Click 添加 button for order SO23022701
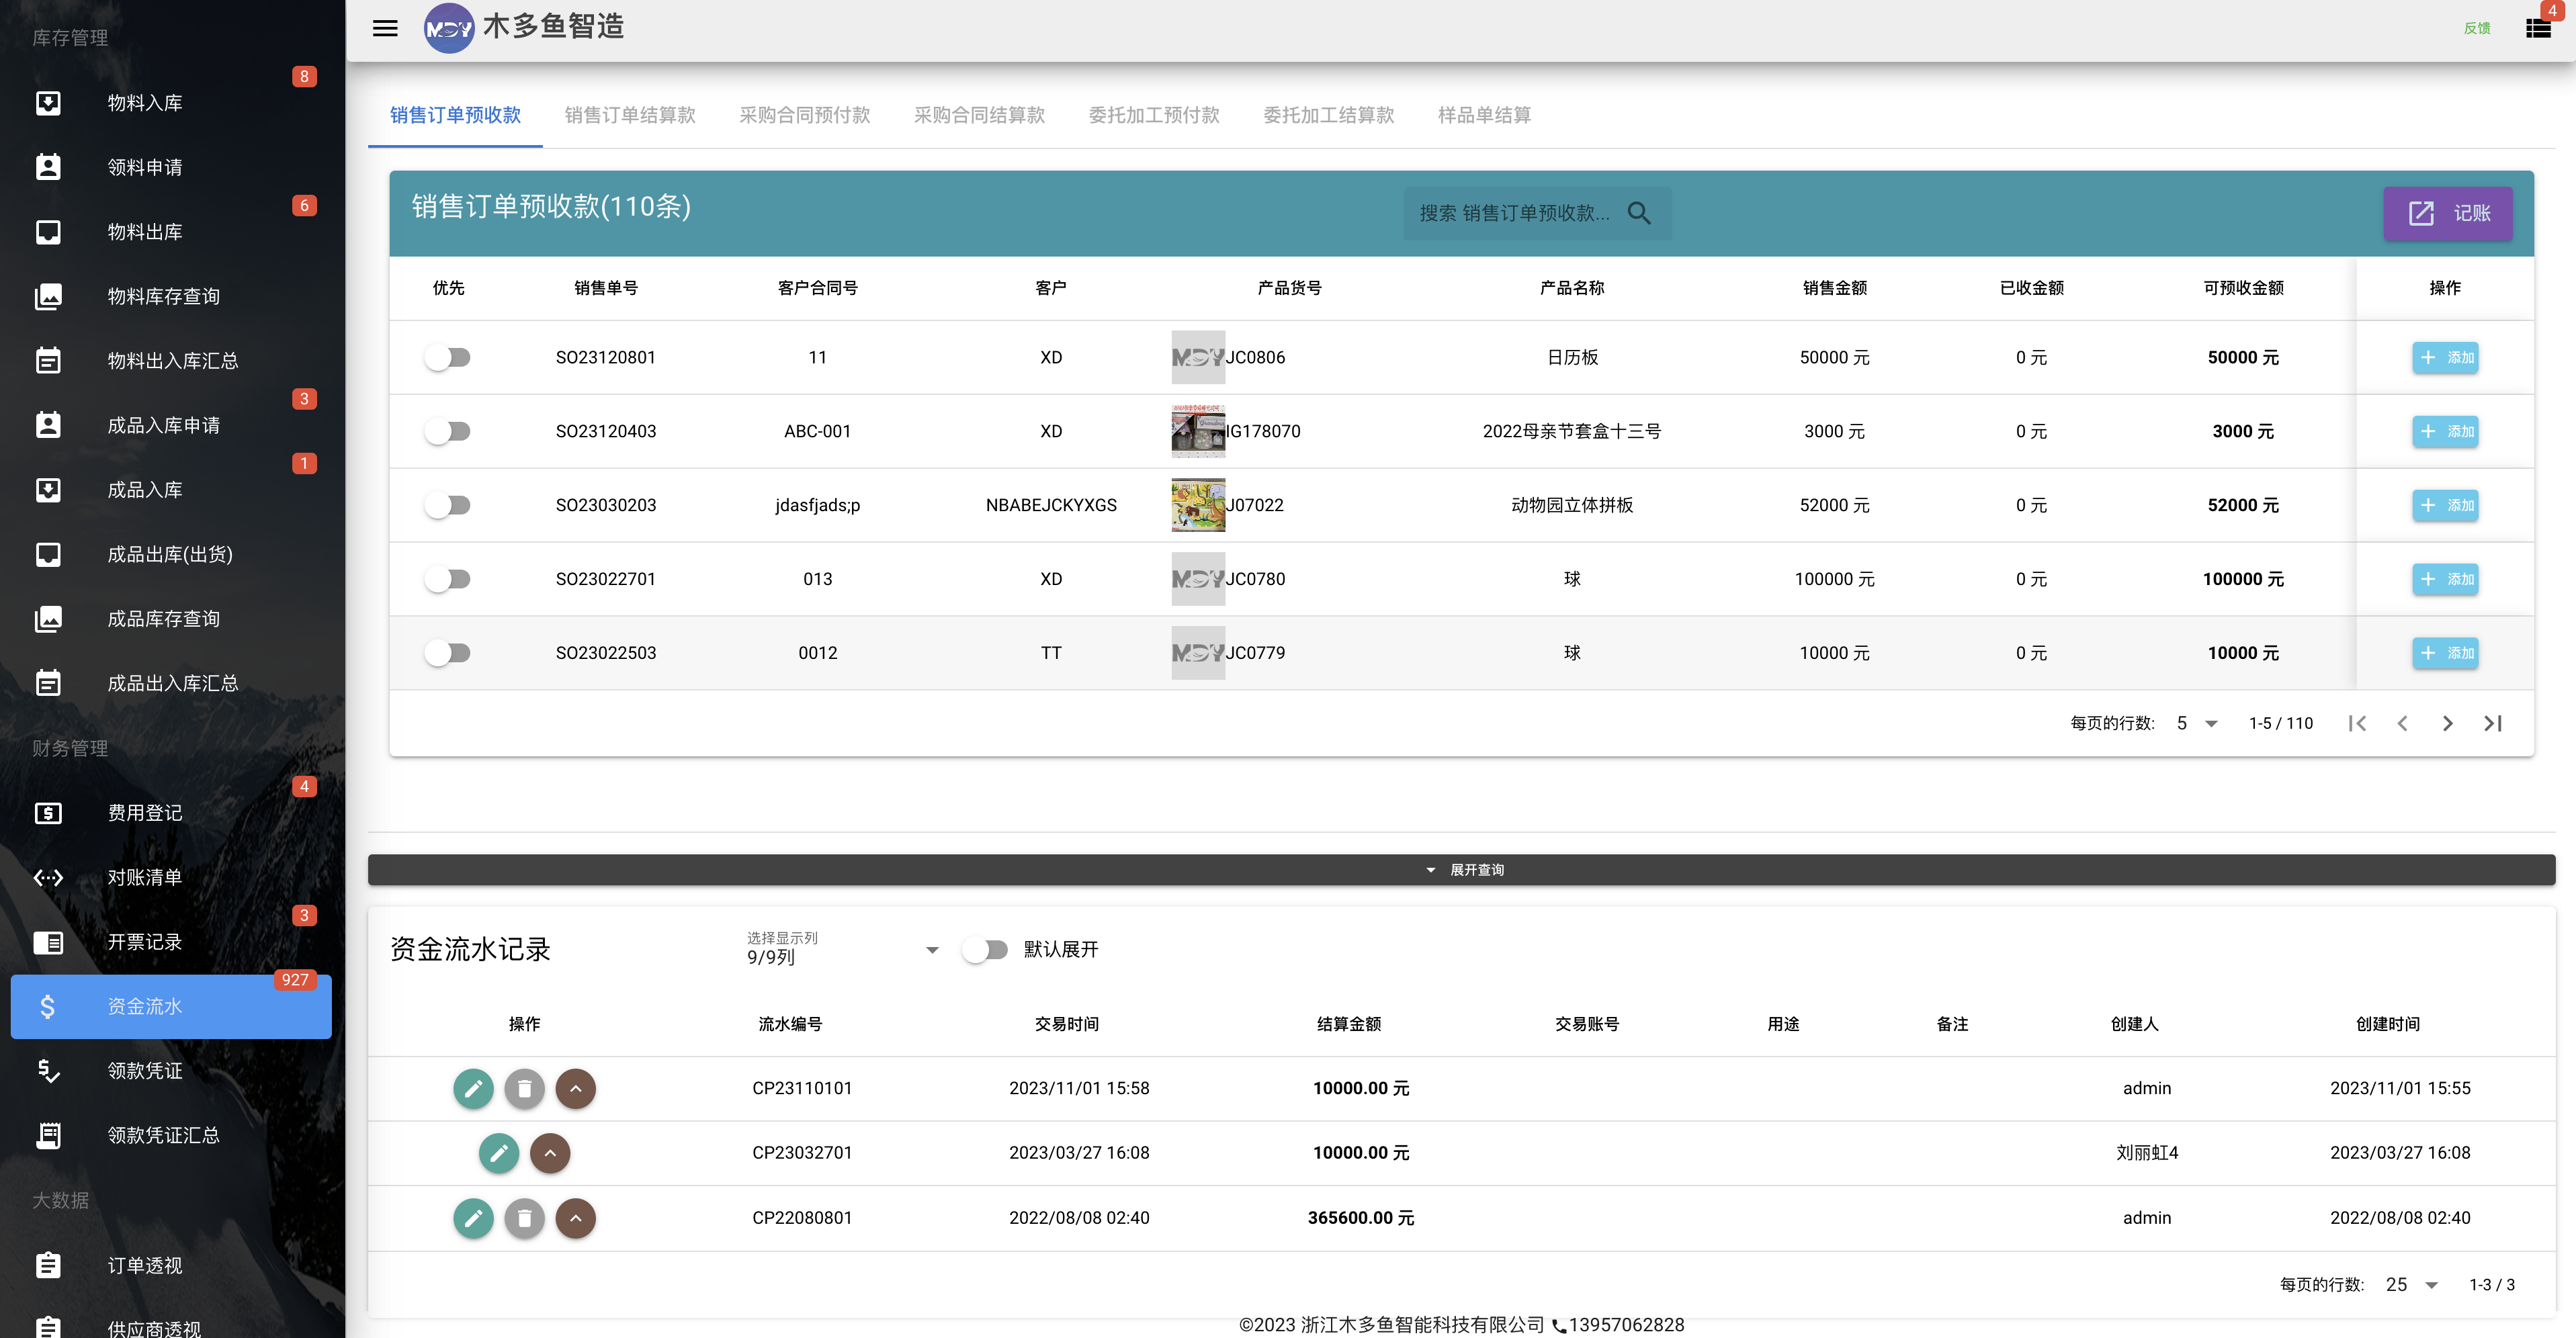The width and height of the screenshot is (2576, 1338). [2445, 579]
